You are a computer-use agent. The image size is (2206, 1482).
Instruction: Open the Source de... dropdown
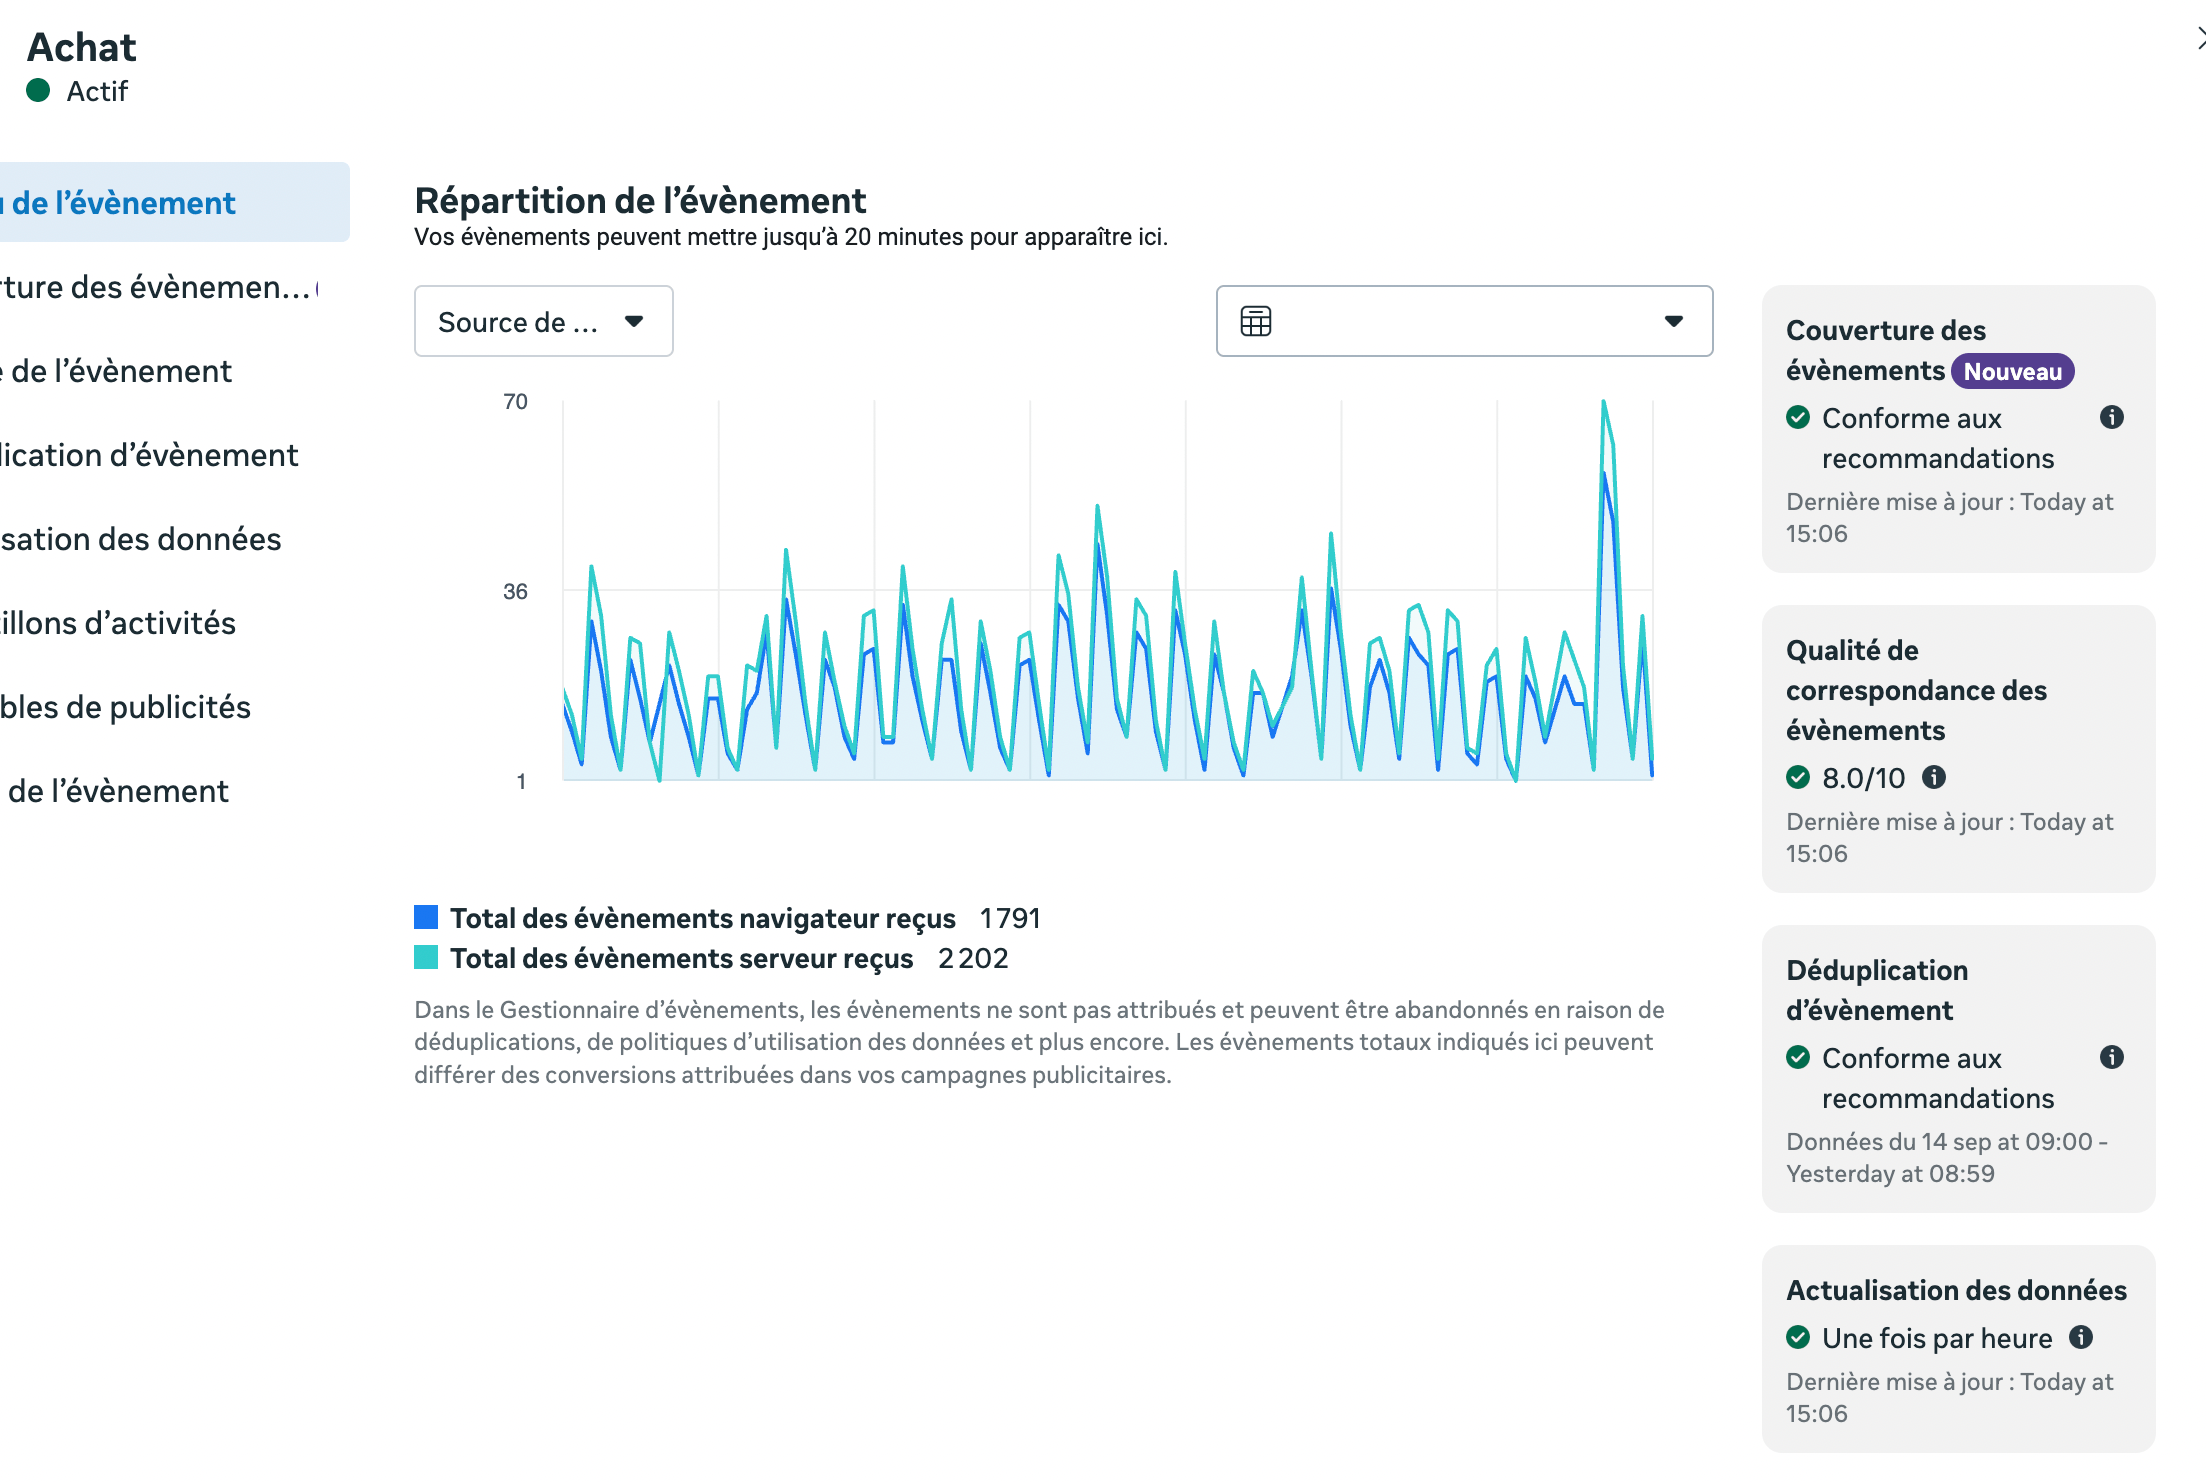tap(543, 321)
